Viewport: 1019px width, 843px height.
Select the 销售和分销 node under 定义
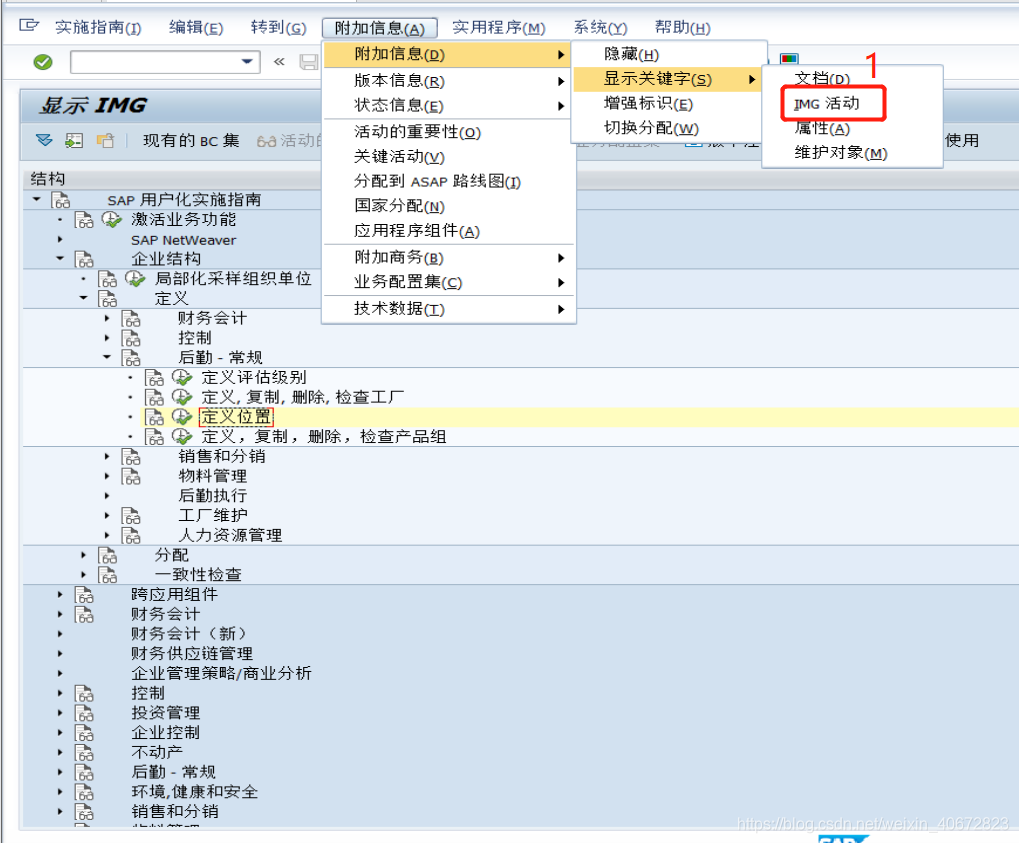click(222, 456)
